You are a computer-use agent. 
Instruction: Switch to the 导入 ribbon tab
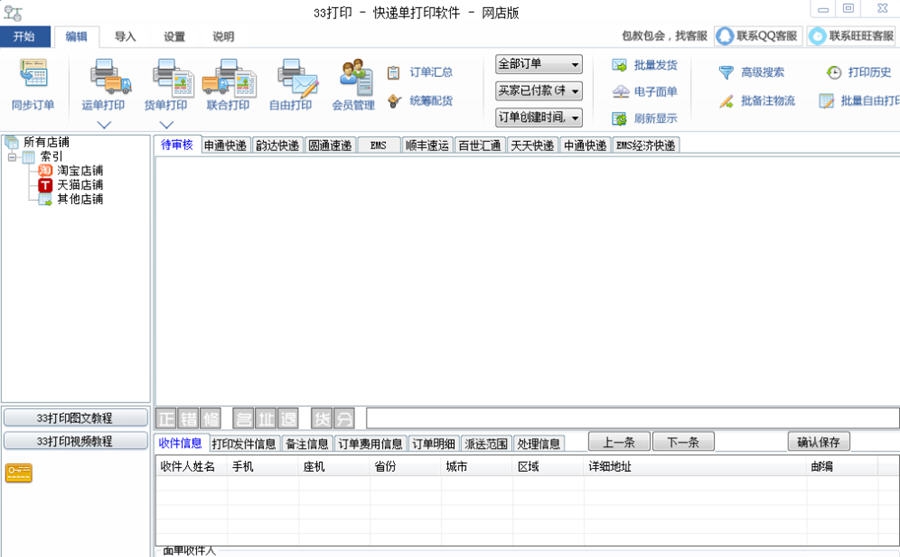tap(125, 37)
